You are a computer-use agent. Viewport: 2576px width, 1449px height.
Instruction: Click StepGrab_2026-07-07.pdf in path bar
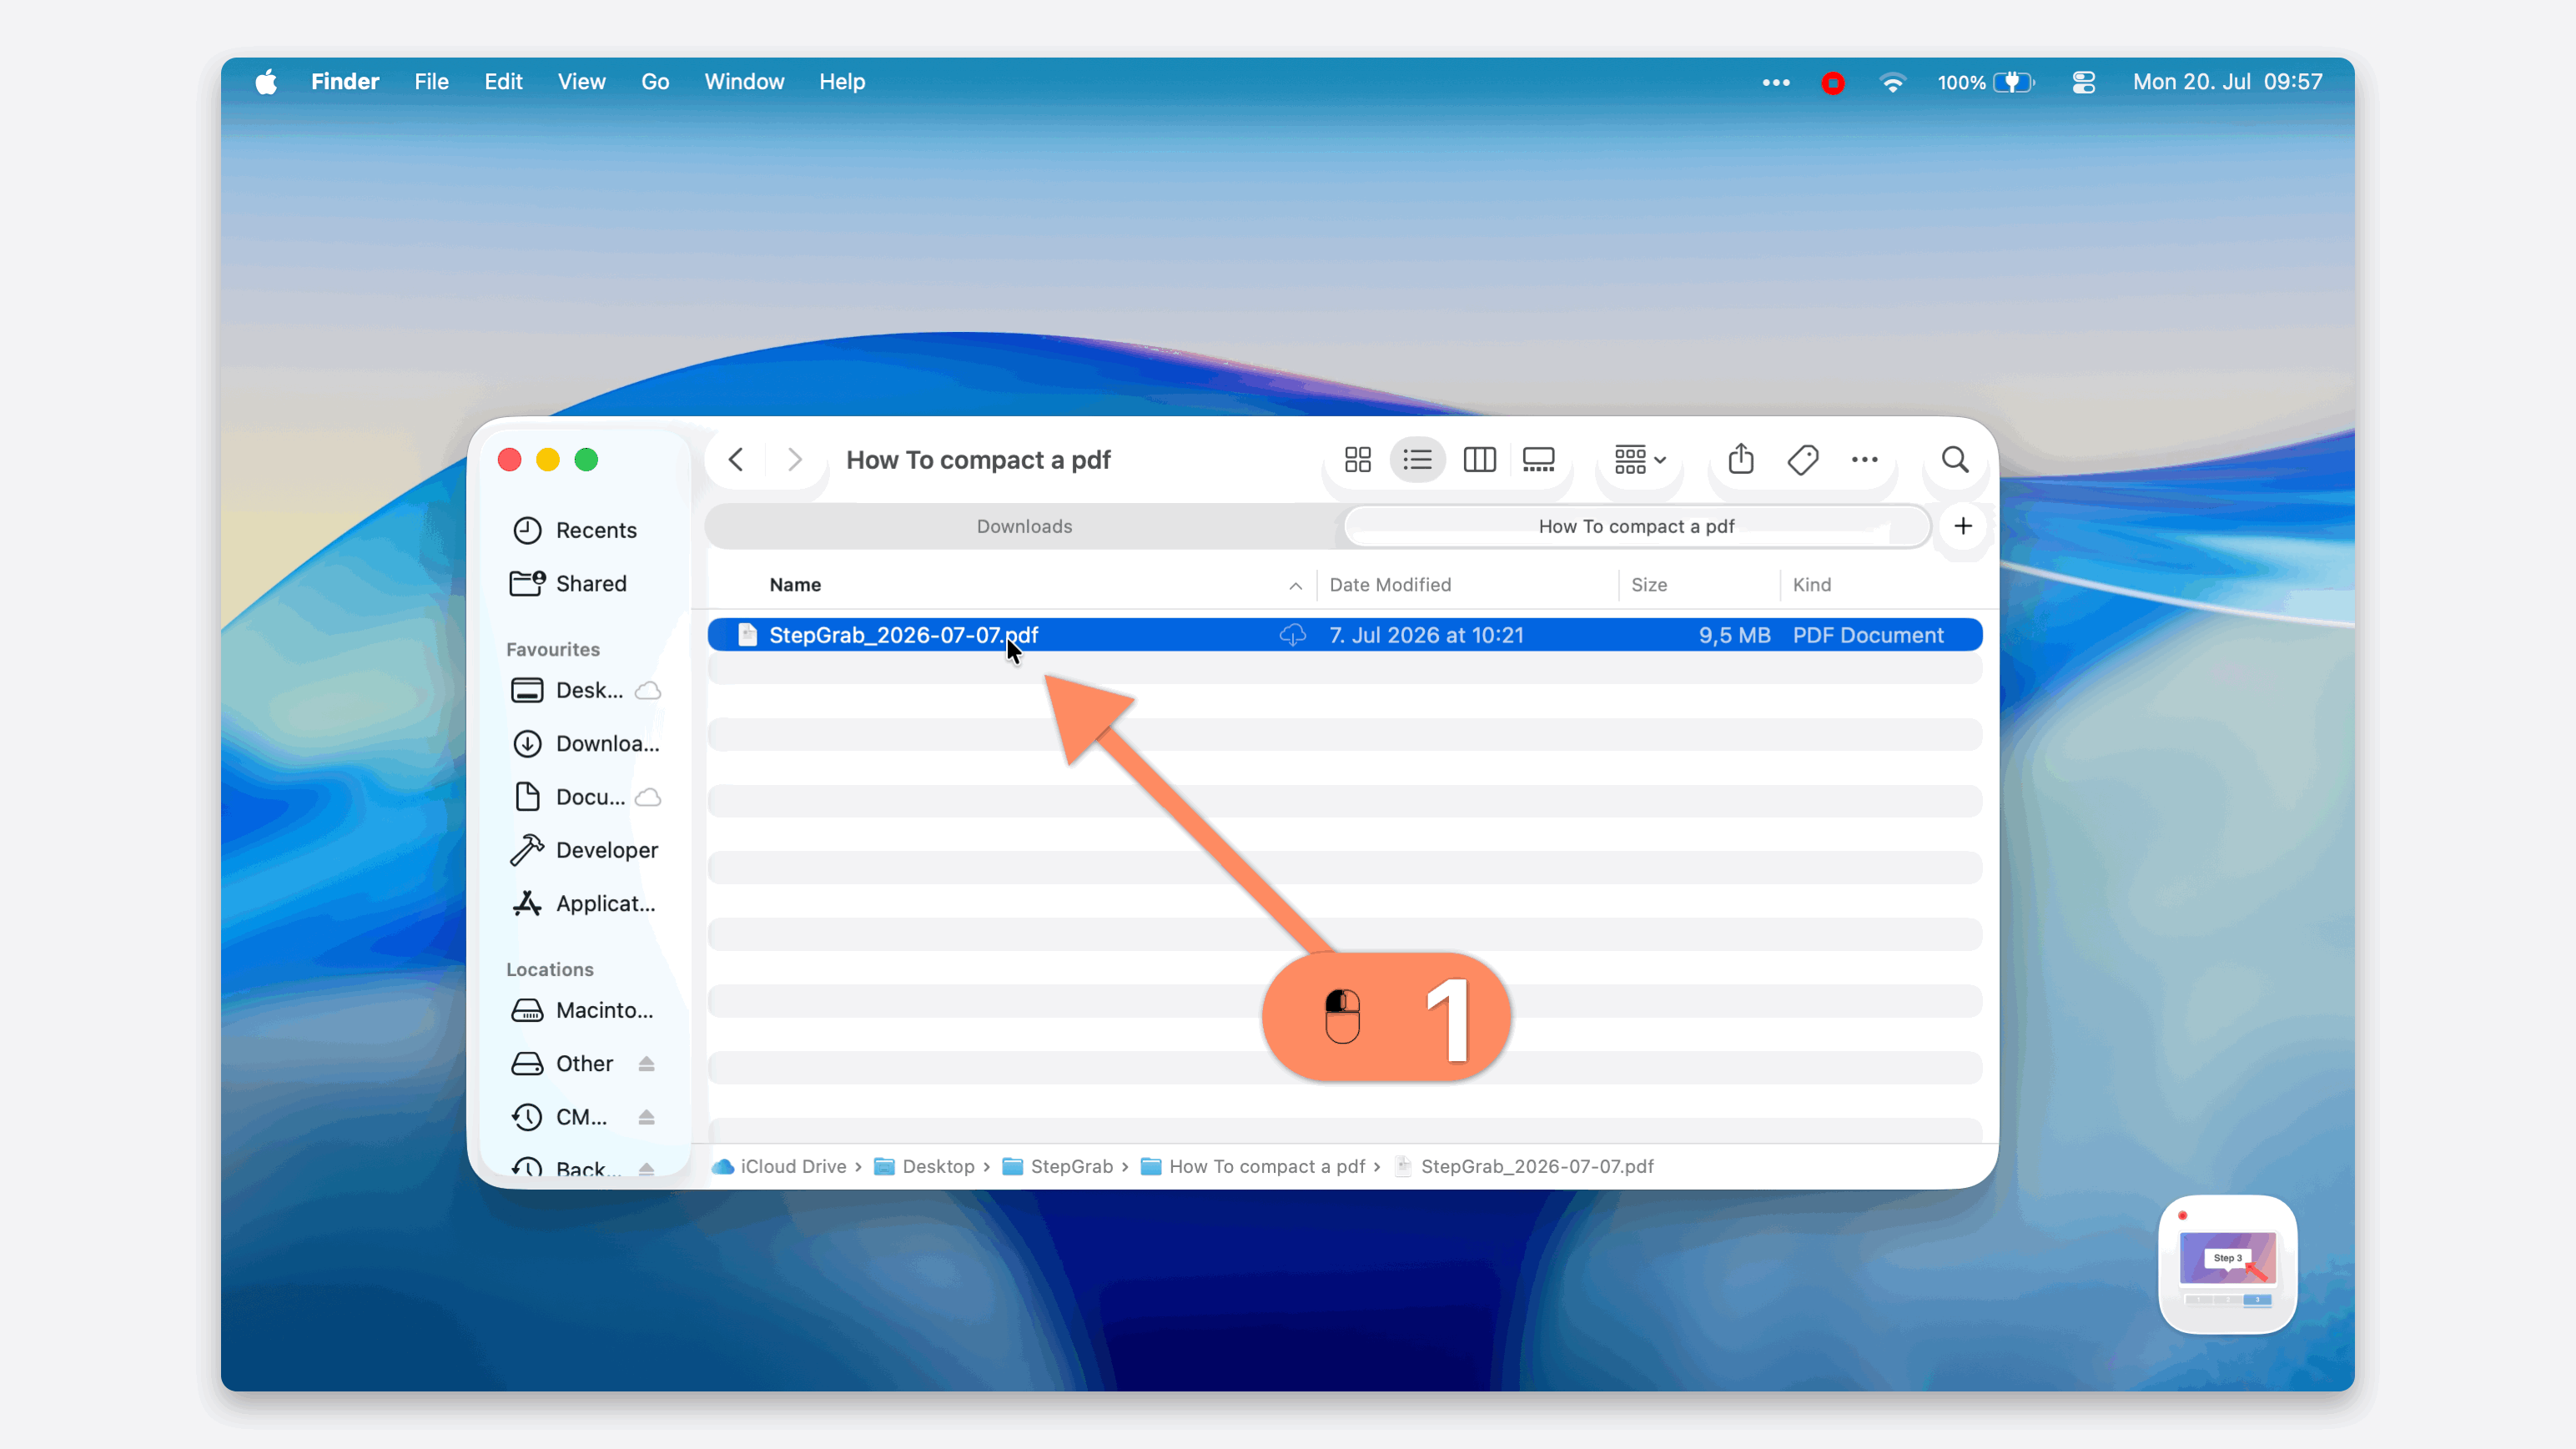pos(1525,1166)
